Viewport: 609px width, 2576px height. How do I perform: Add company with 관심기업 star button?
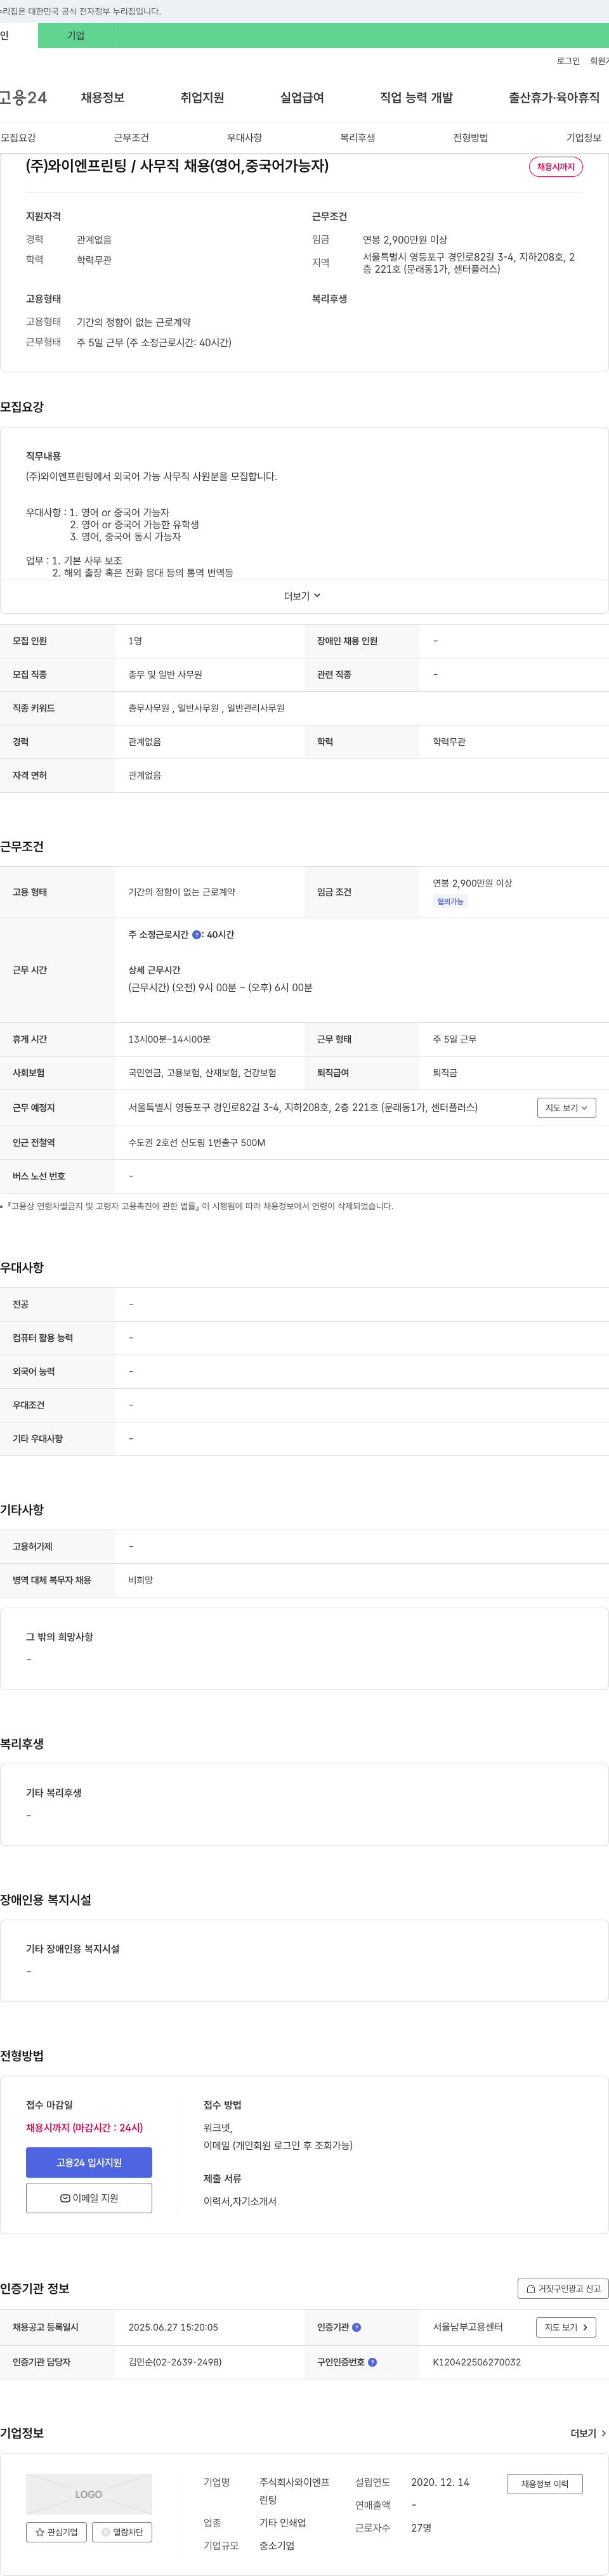pos(56,2533)
